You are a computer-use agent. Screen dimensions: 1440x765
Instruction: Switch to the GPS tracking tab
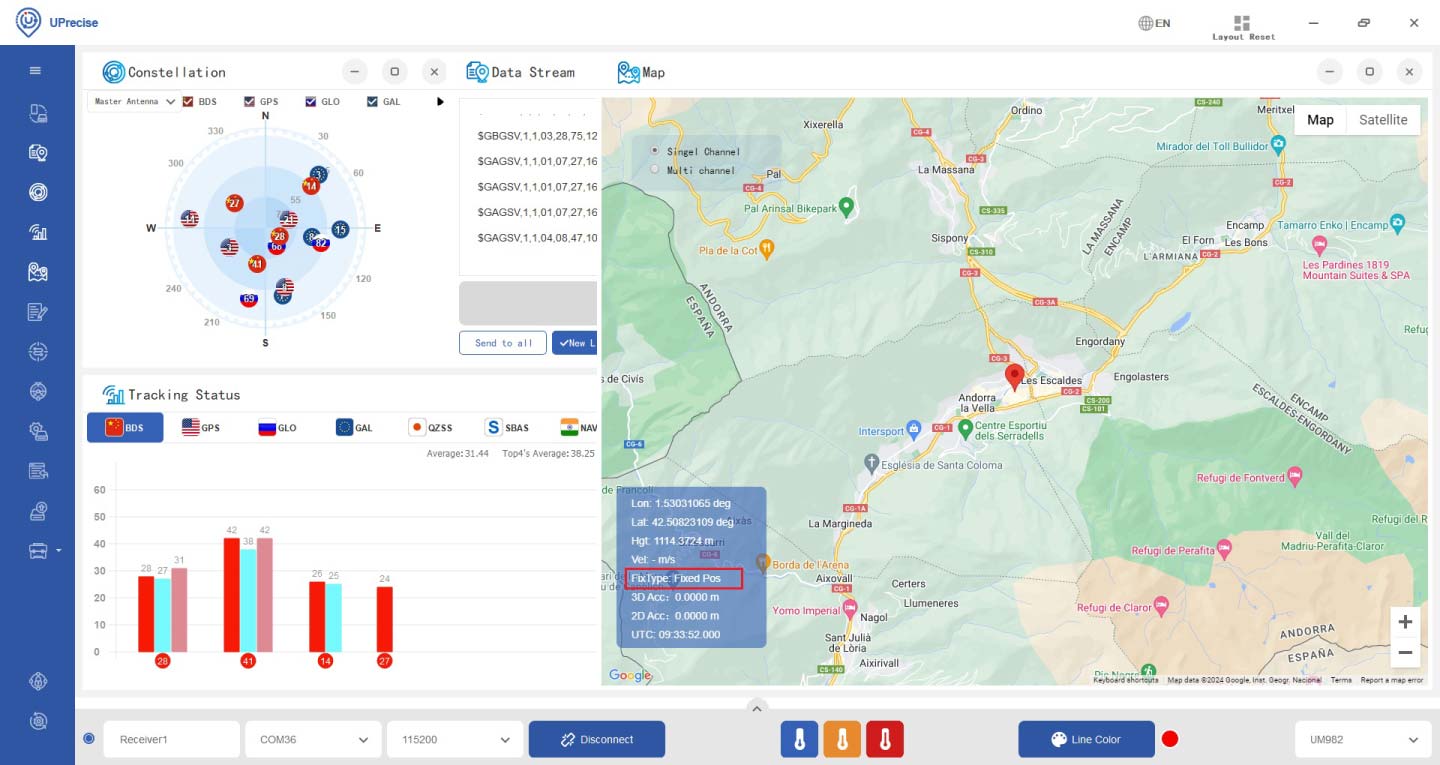click(x=201, y=428)
